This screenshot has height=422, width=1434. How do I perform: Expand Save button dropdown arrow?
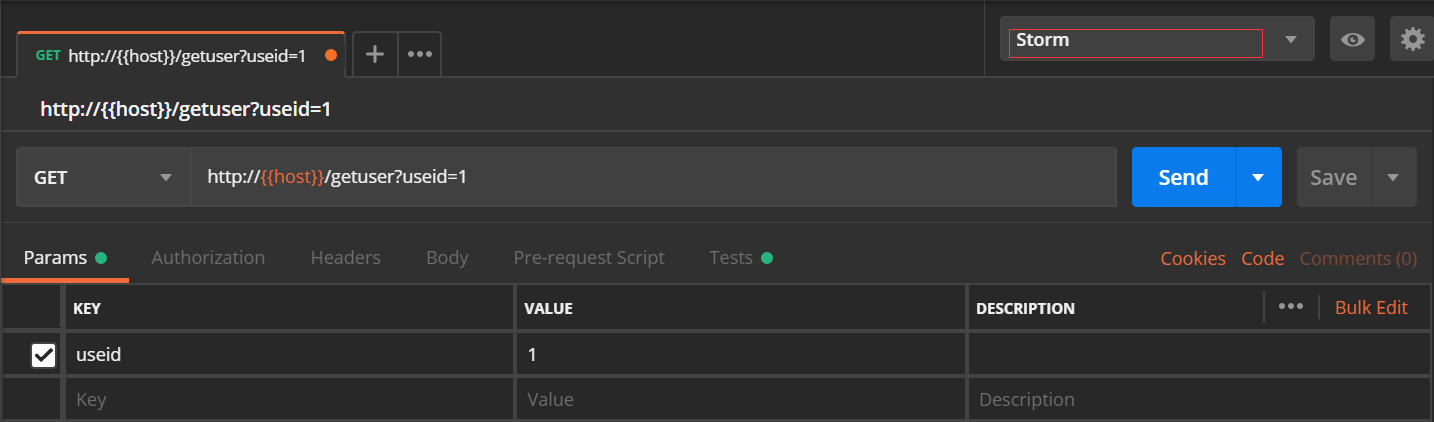pyautogui.click(x=1393, y=177)
